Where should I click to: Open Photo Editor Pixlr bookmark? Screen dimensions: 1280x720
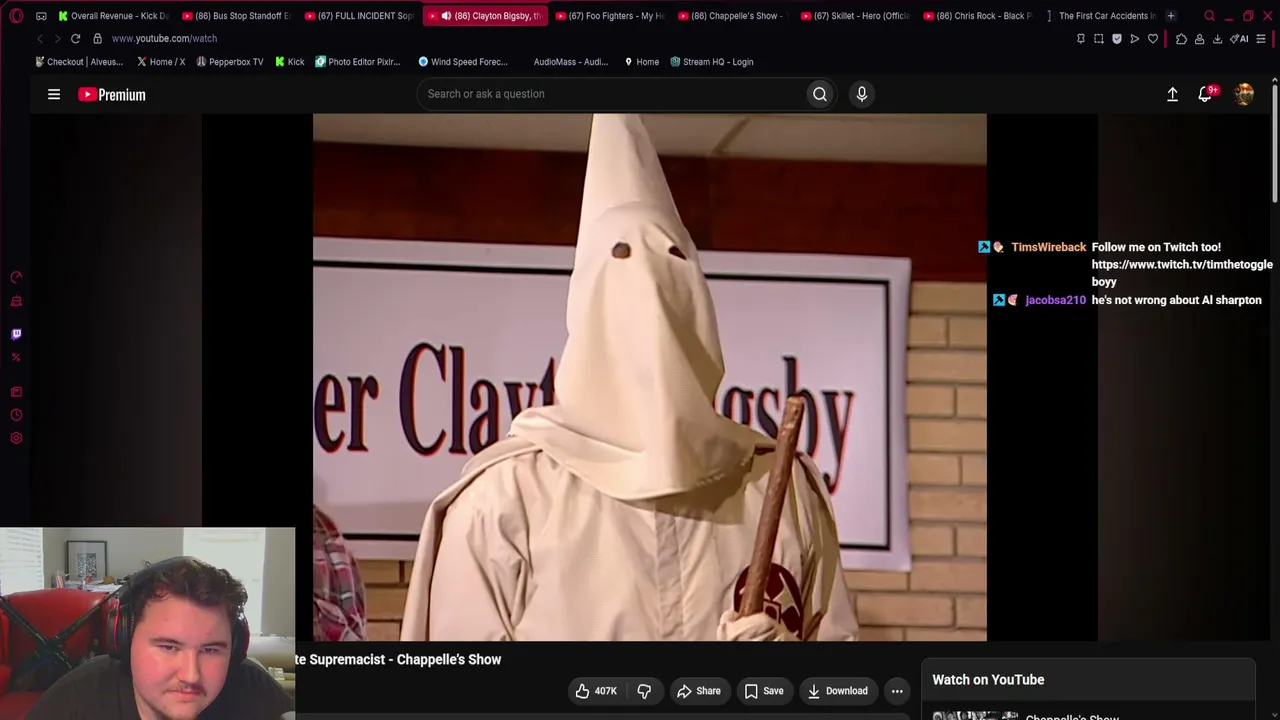click(358, 62)
